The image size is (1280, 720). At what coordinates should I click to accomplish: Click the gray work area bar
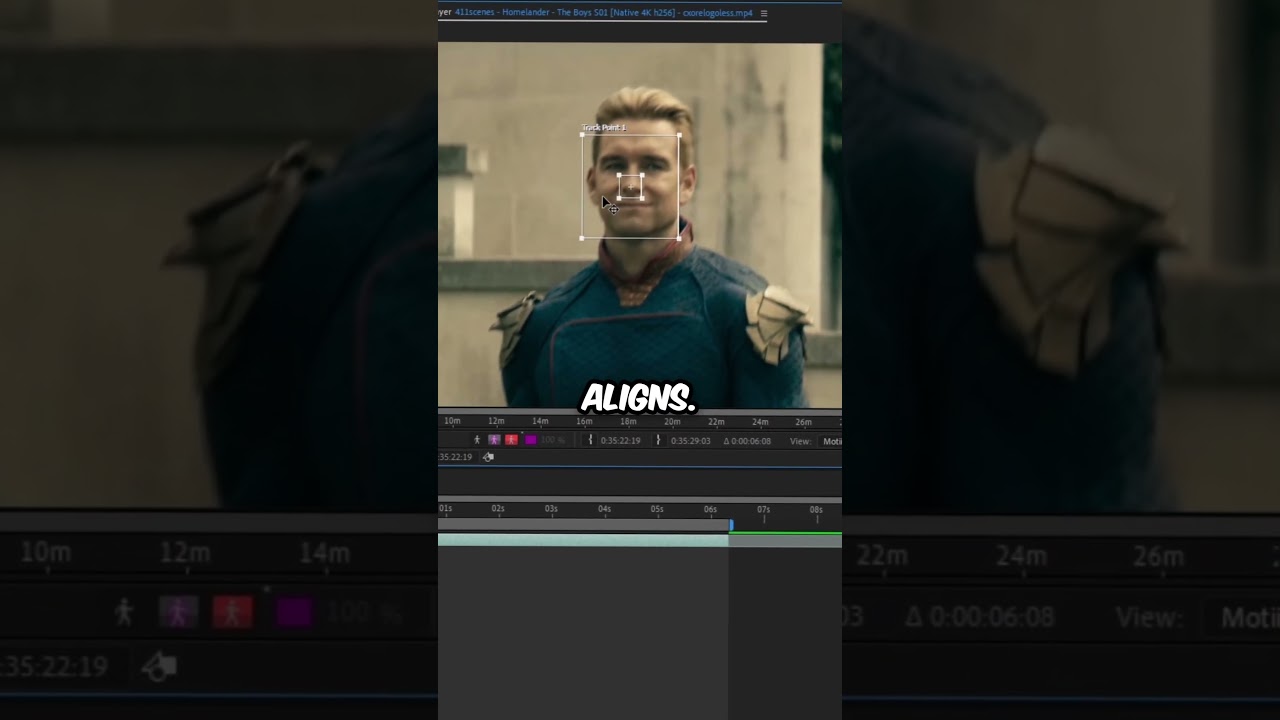584,525
